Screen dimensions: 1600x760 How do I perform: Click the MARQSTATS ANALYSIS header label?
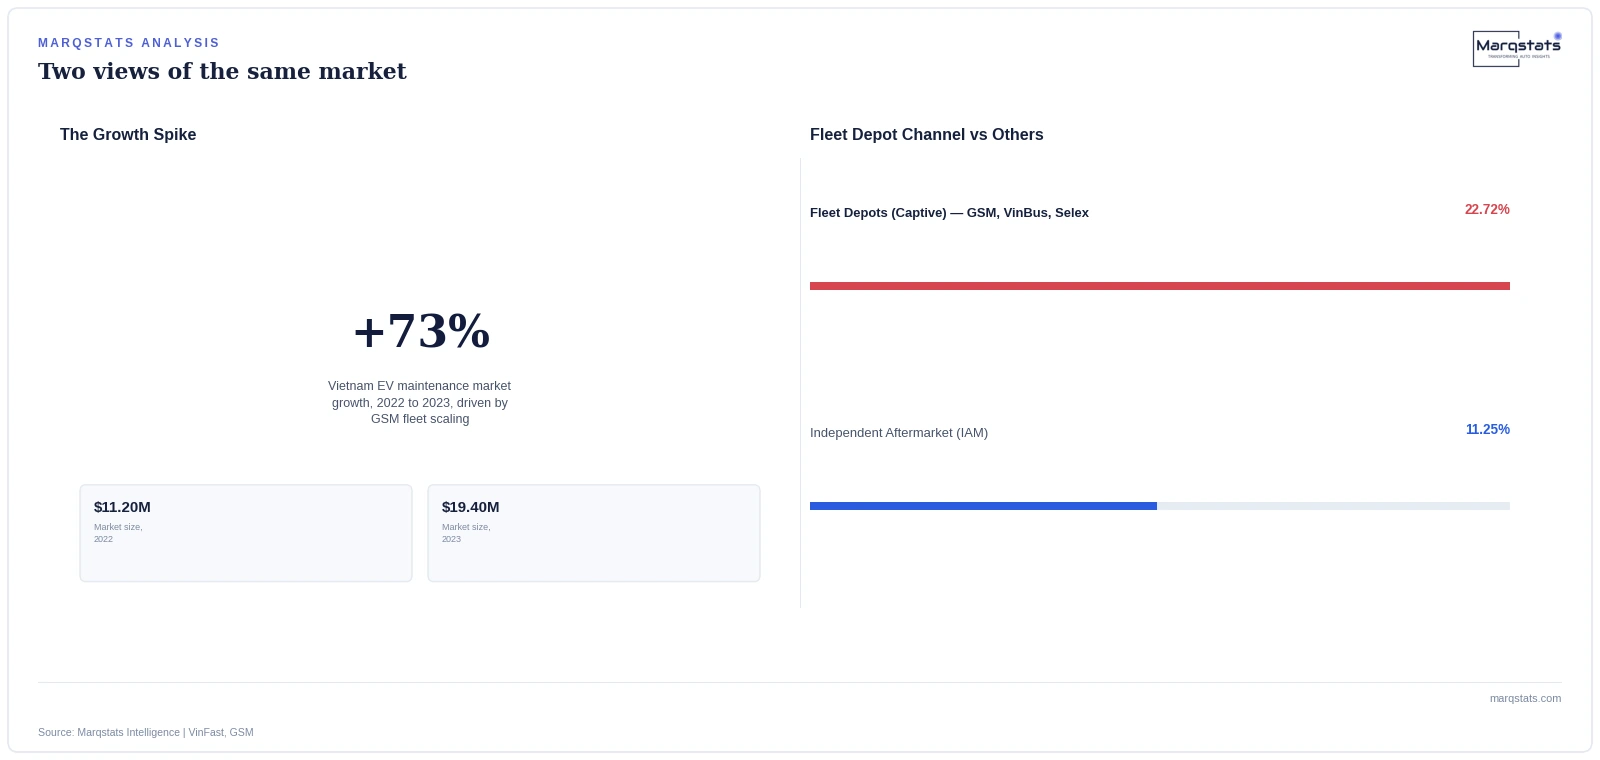tap(129, 43)
